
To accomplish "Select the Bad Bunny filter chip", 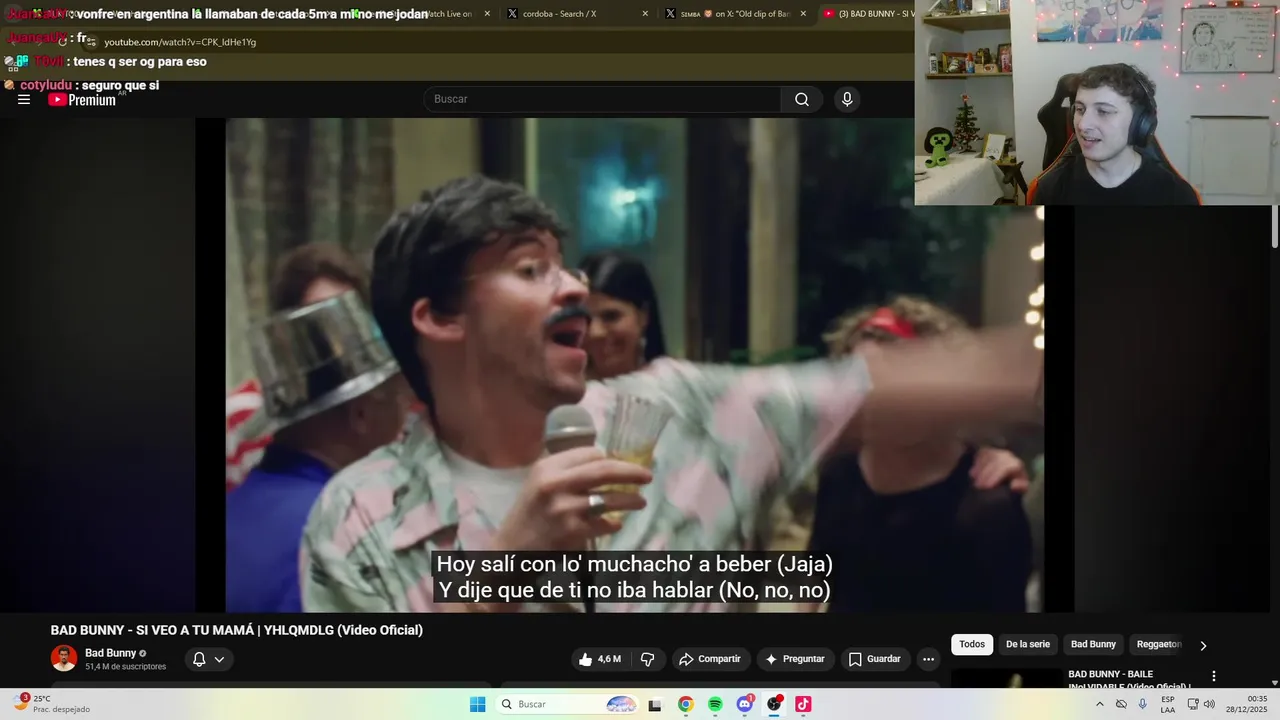I will 1093,644.
